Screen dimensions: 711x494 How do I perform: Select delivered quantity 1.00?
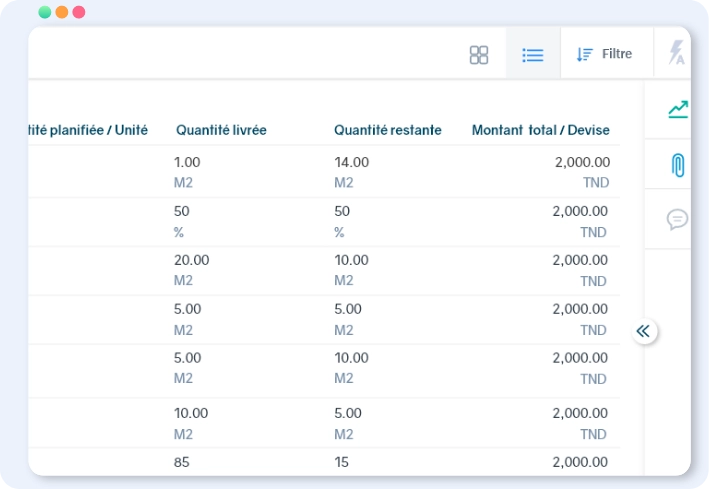click(x=187, y=162)
